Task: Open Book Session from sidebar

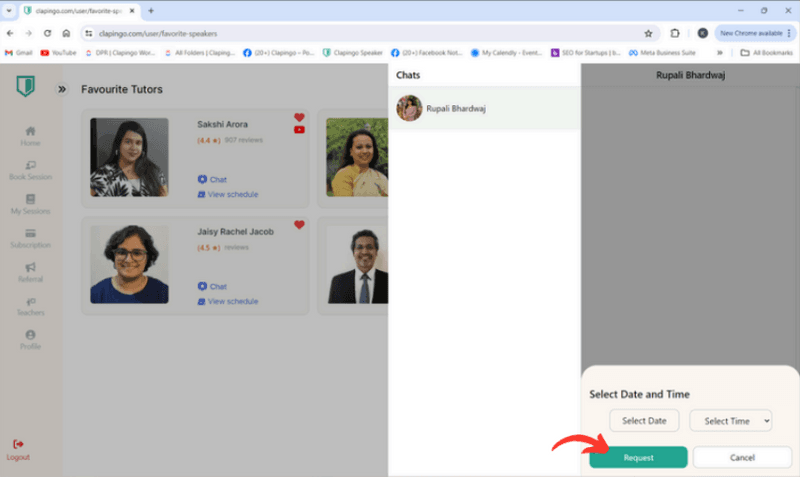Action: 30,165
